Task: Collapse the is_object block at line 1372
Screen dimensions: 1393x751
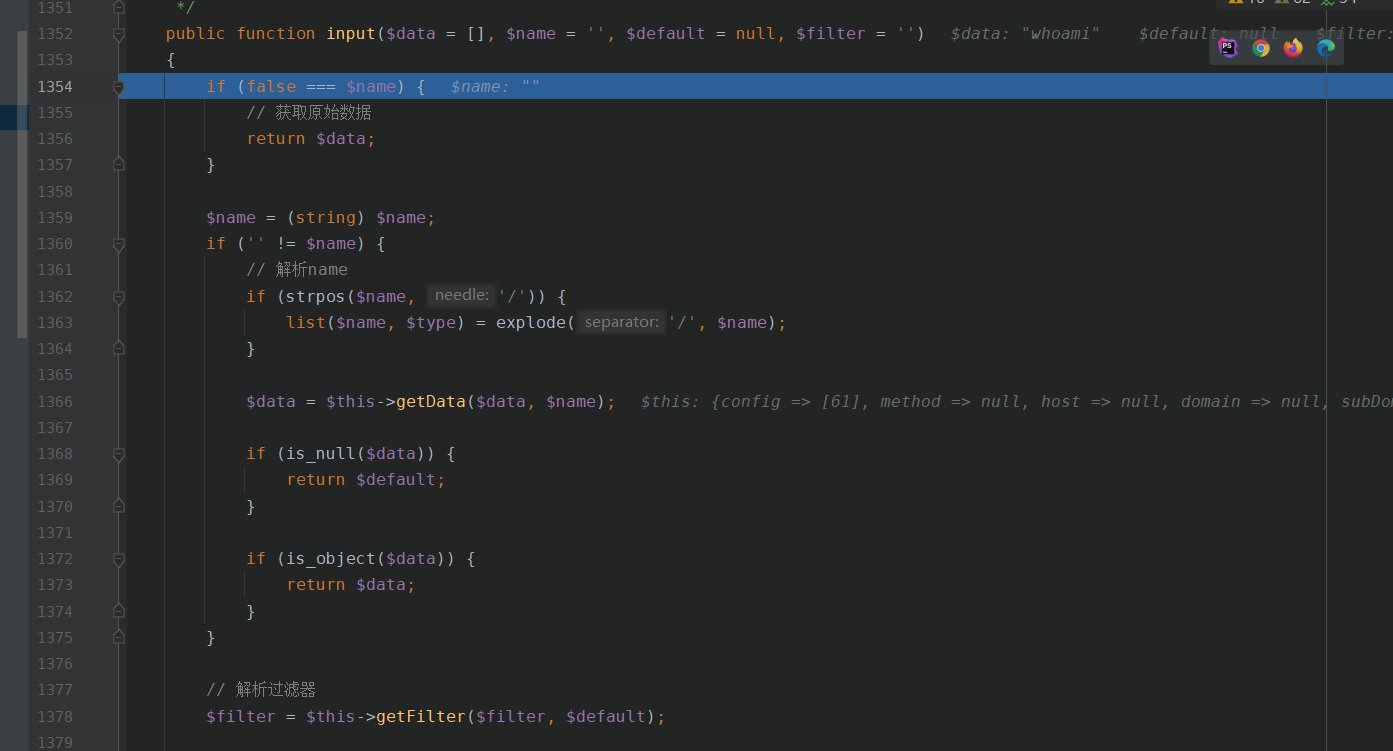Action: pyautogui.click(x=119, y=559)
